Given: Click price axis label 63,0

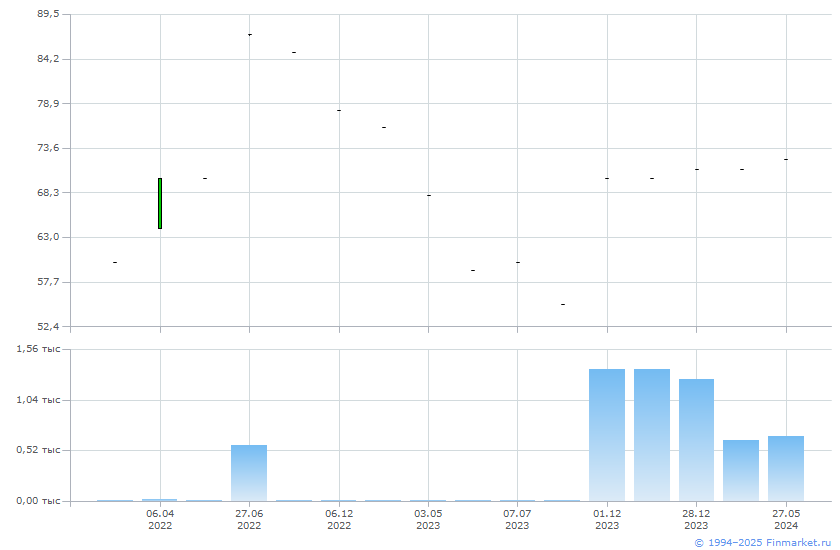Looking at the screenshot, I should click(48, 237).
